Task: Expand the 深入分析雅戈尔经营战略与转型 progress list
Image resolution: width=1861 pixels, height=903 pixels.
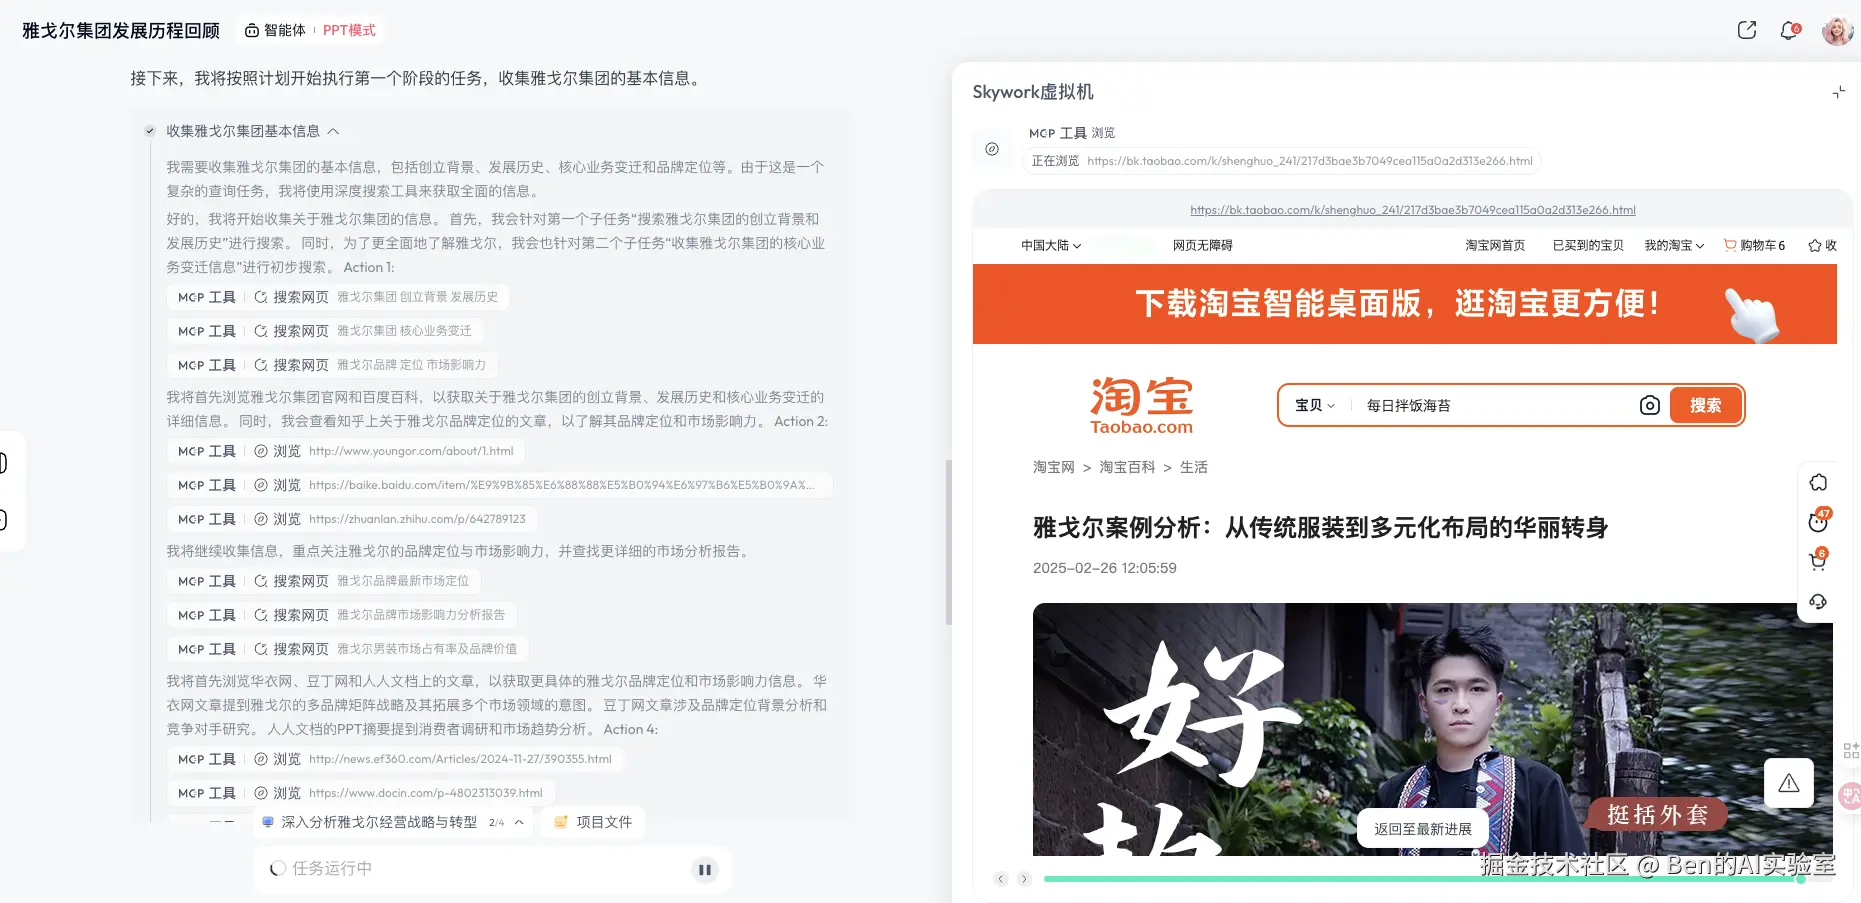Action: click(519, 822)
